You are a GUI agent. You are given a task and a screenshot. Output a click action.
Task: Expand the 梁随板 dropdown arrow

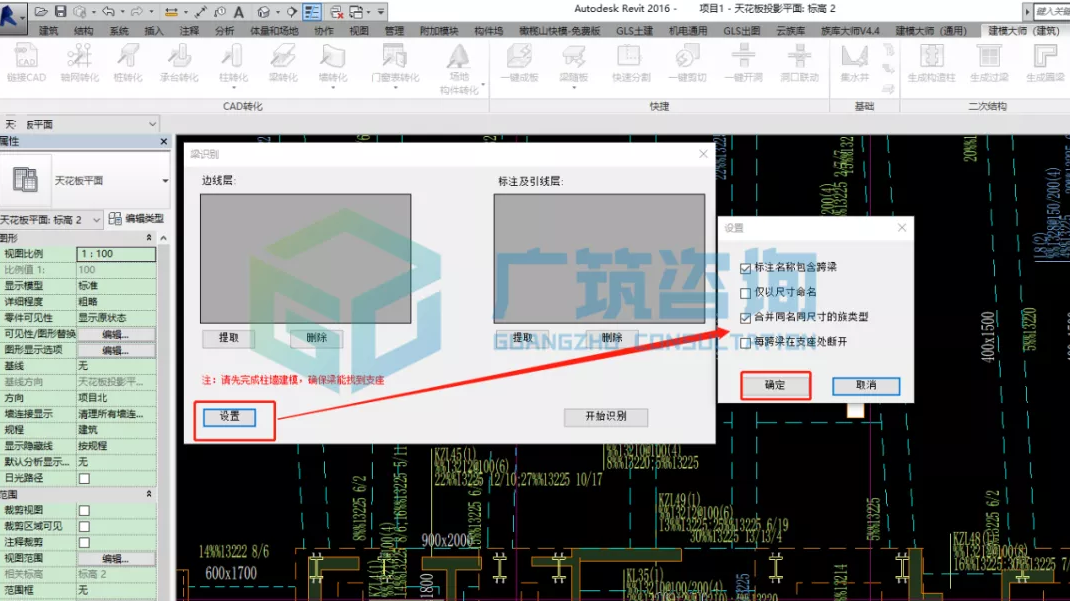pos(573,88)
